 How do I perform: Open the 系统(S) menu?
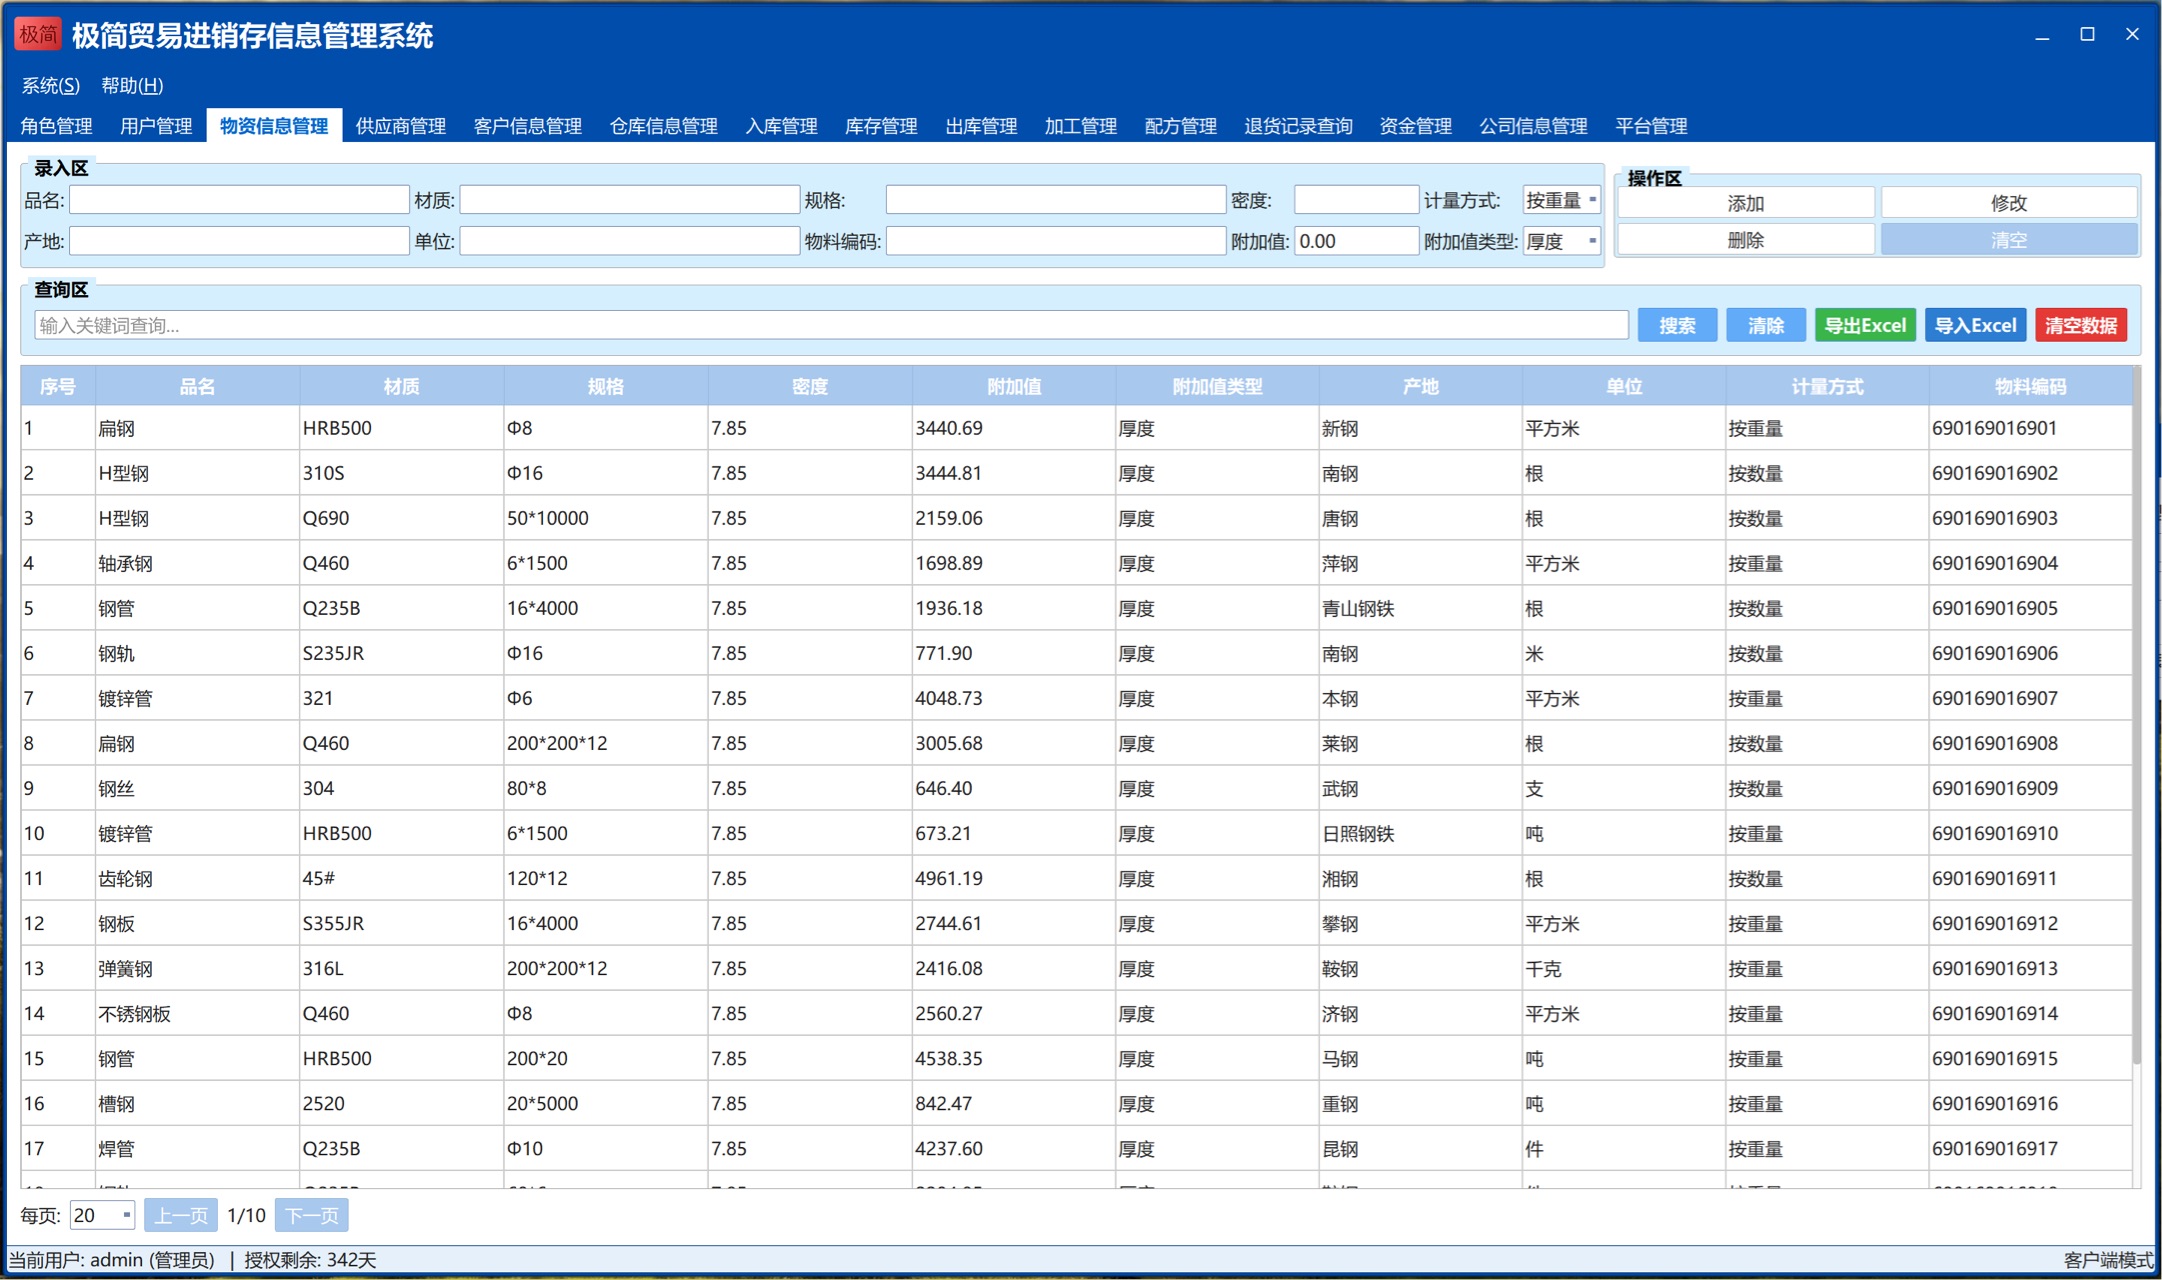click(51, 86)
